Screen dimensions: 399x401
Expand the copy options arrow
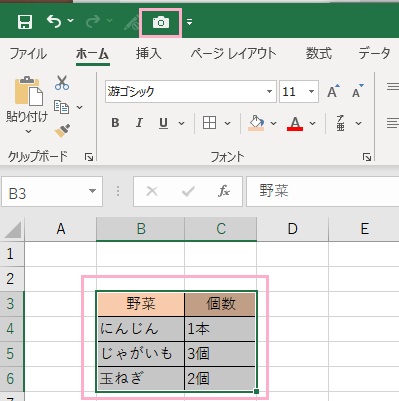pyautogui.click(x=79, y=107)
